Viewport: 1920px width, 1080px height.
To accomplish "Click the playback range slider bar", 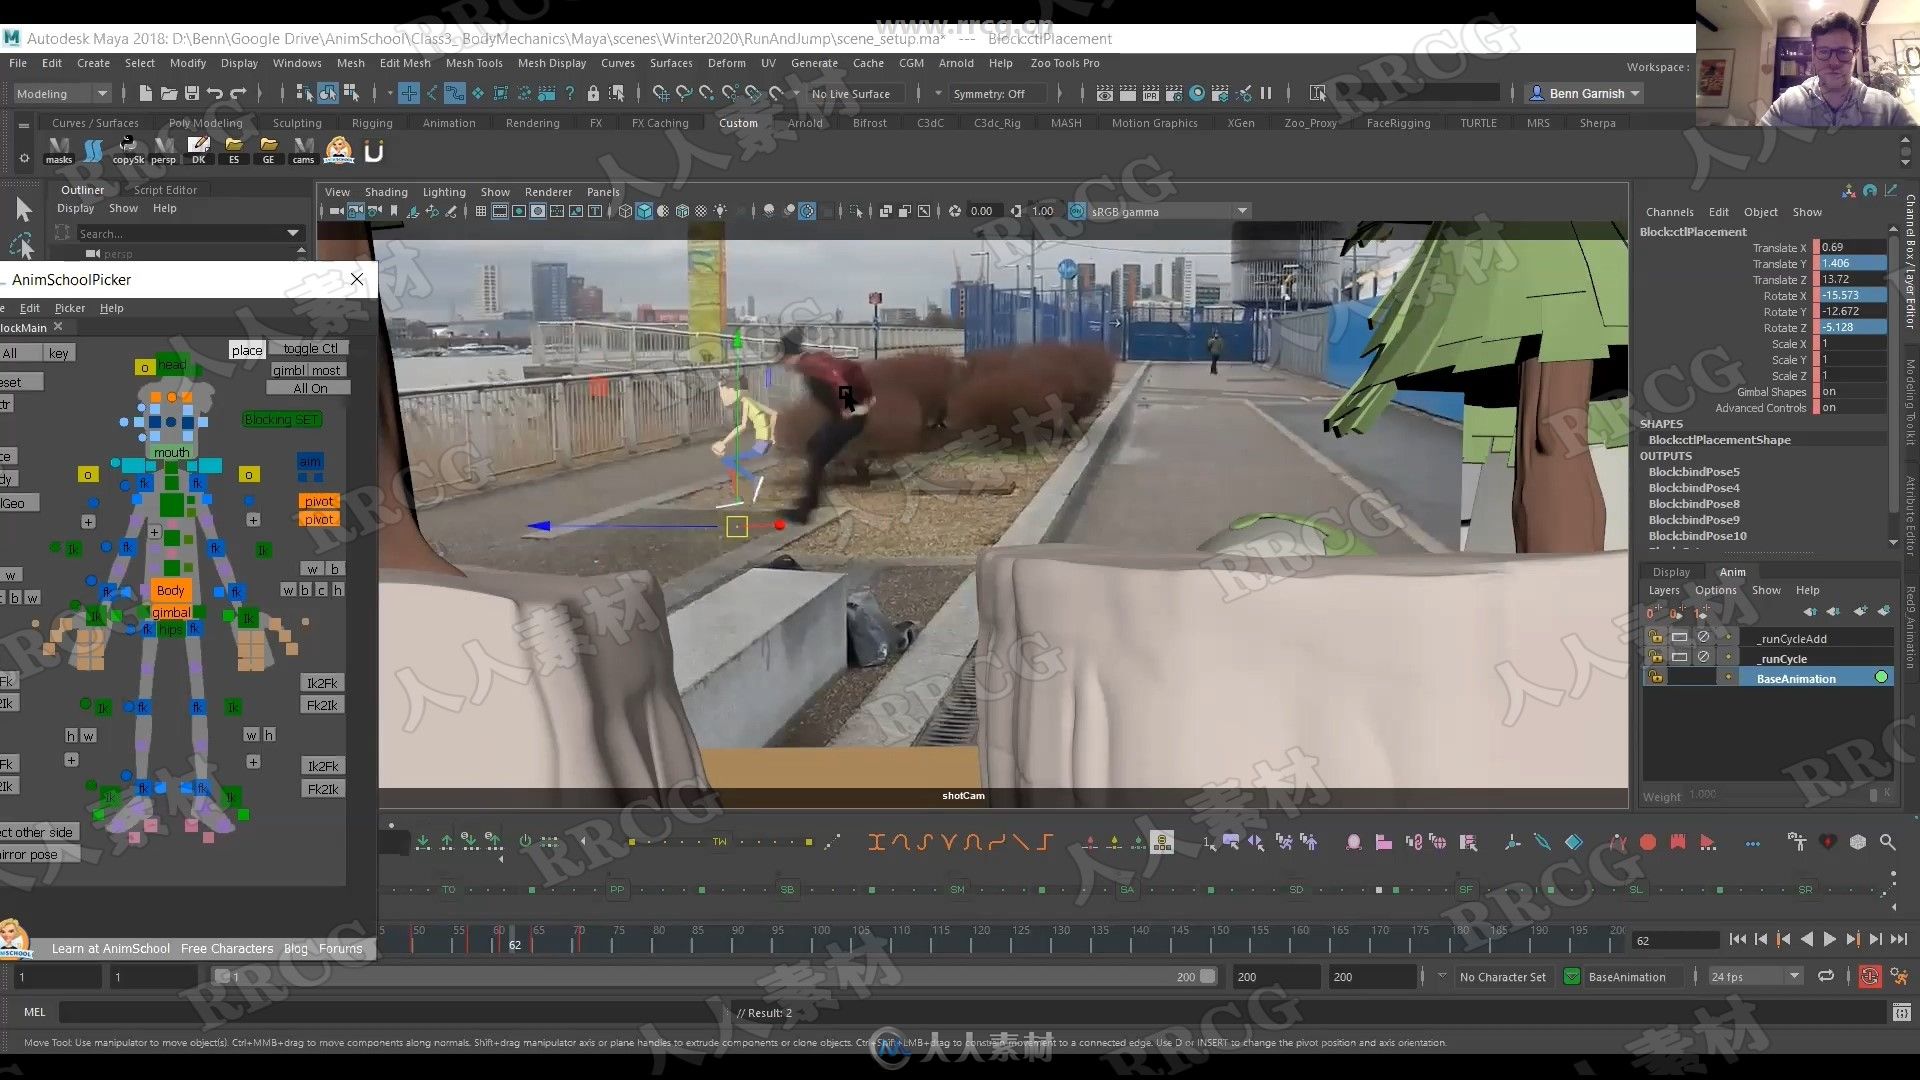I will (x=715, y=977).
